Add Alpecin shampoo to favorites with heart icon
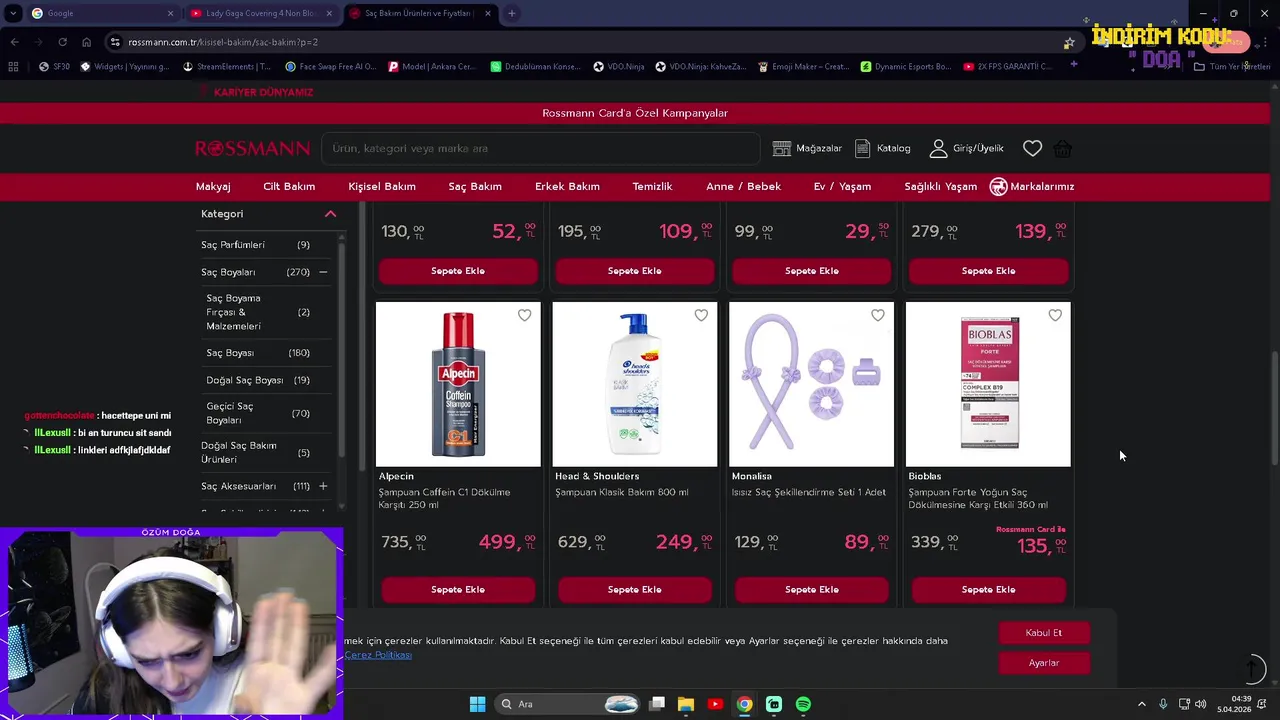Screen dimensions: 1280x720 click(524, 315)
